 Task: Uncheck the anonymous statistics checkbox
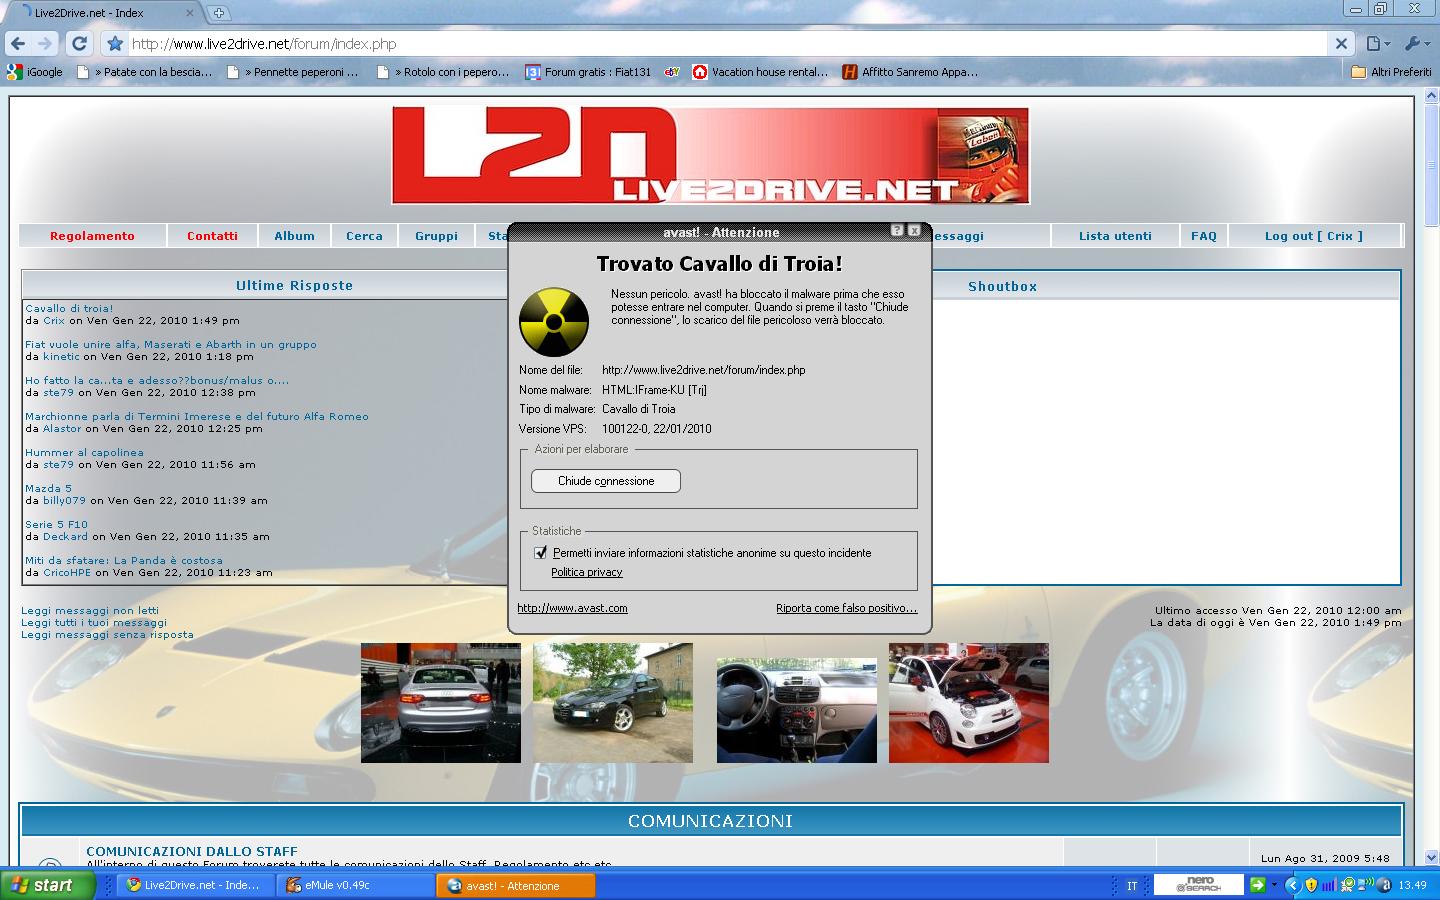click(x=541, y=552)
